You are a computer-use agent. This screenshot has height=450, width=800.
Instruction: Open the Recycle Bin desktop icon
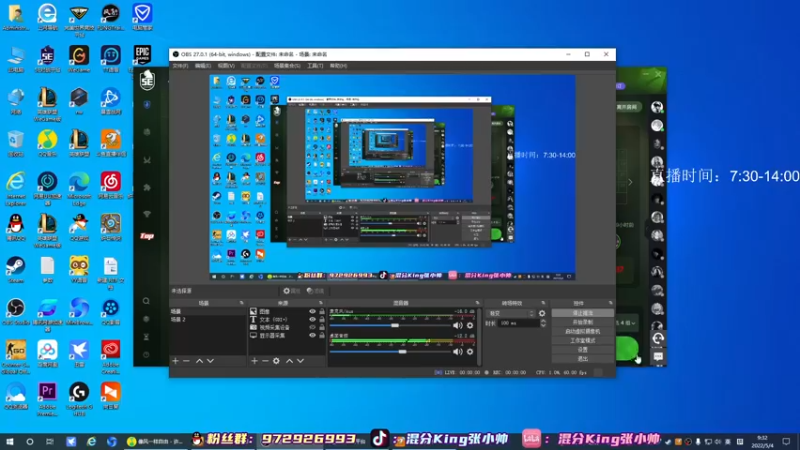click(x=16, y=143)
